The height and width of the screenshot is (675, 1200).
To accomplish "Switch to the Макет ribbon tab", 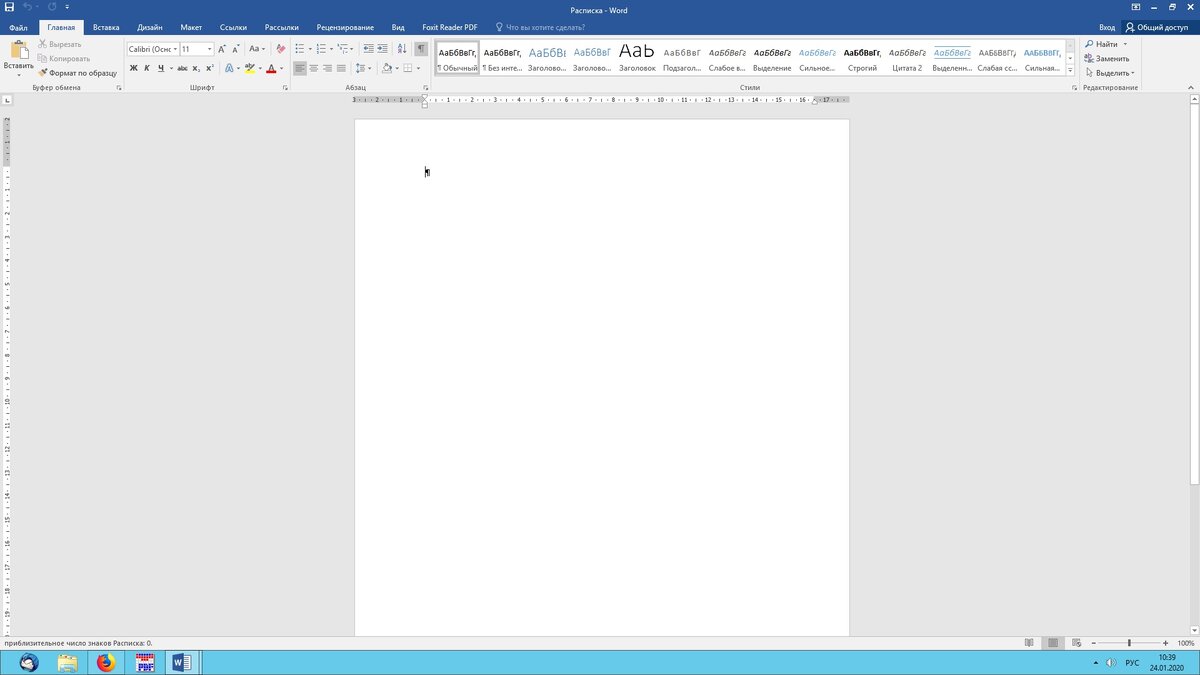I will point(191,27).
